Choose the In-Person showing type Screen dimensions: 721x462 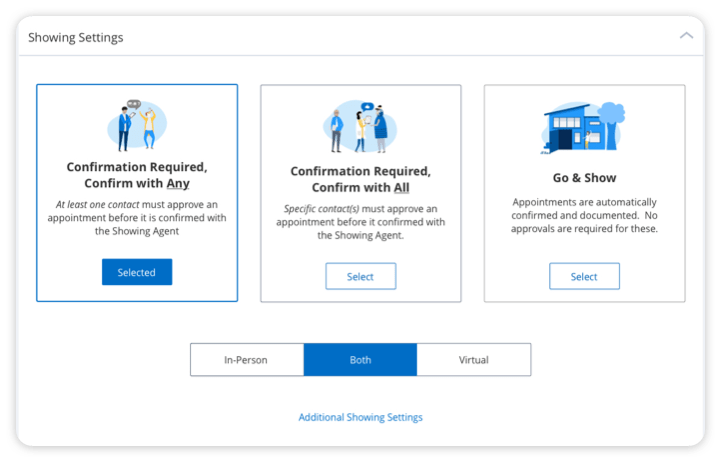tap(247, 359)
